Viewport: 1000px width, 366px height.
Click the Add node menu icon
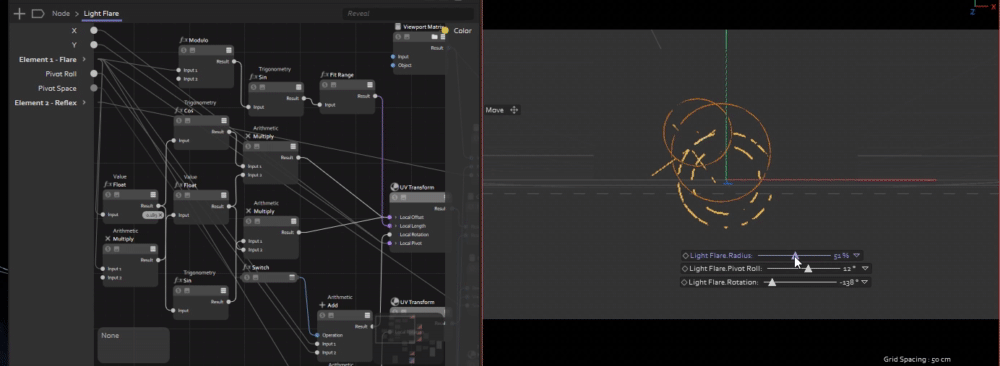tap(366, 316)
